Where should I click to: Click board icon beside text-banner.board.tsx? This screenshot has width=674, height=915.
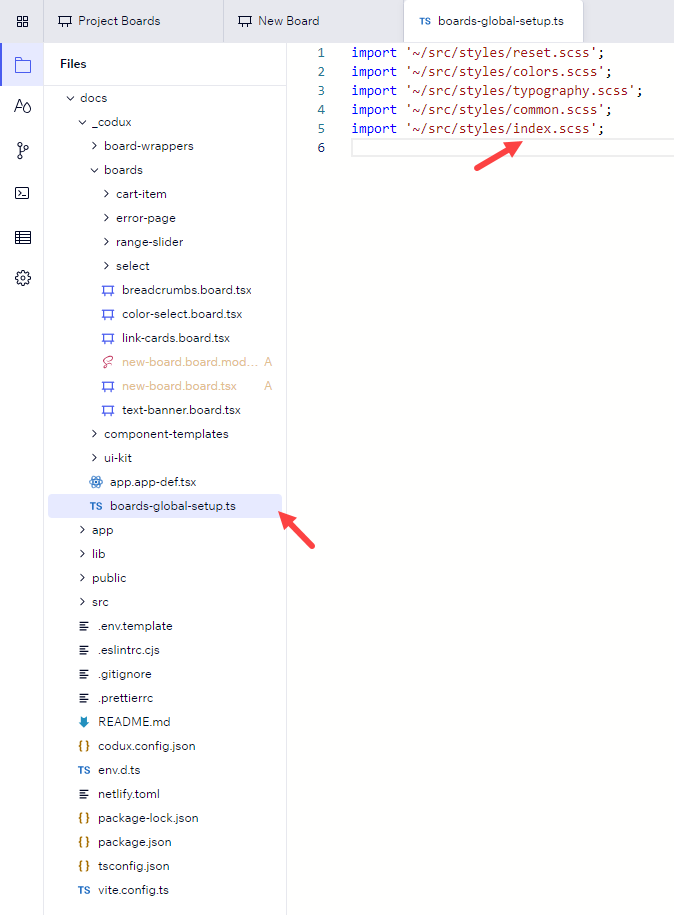pos(108,410)
